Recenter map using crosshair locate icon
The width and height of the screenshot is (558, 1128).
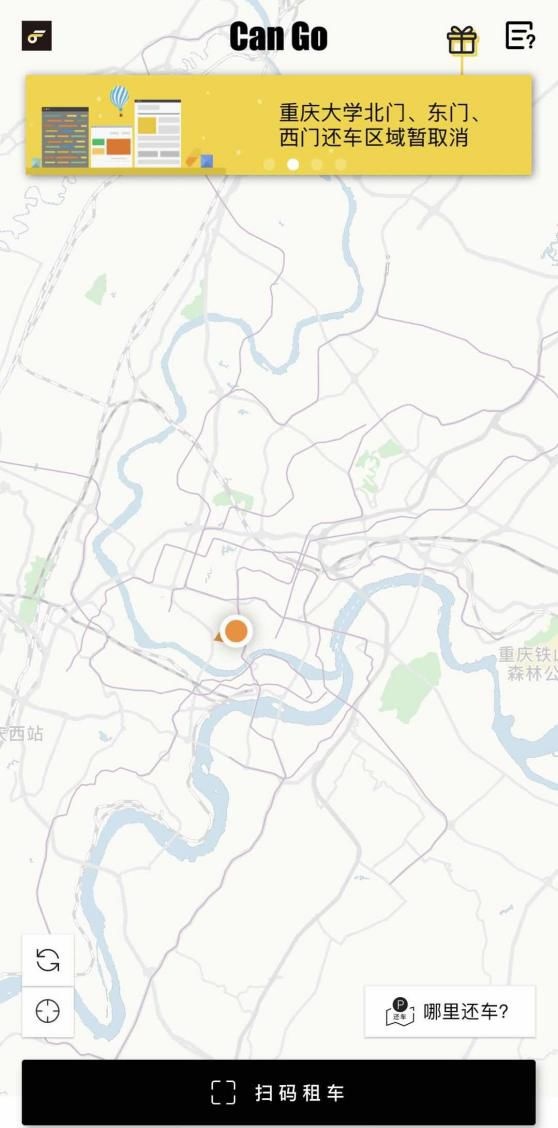48,1011
